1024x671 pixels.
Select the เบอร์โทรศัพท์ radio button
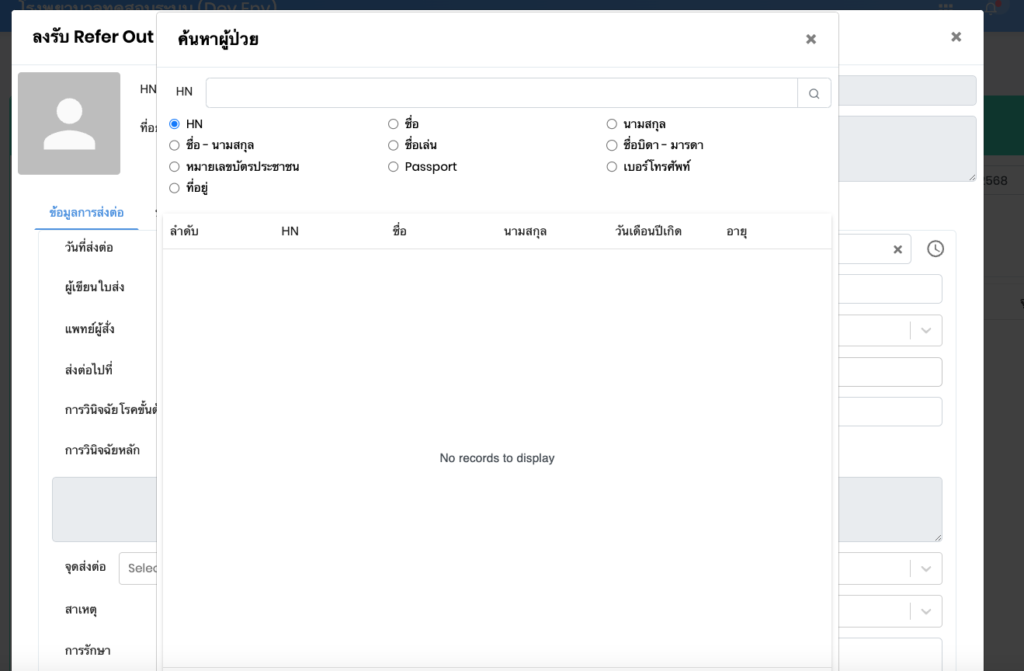(612, 167)
